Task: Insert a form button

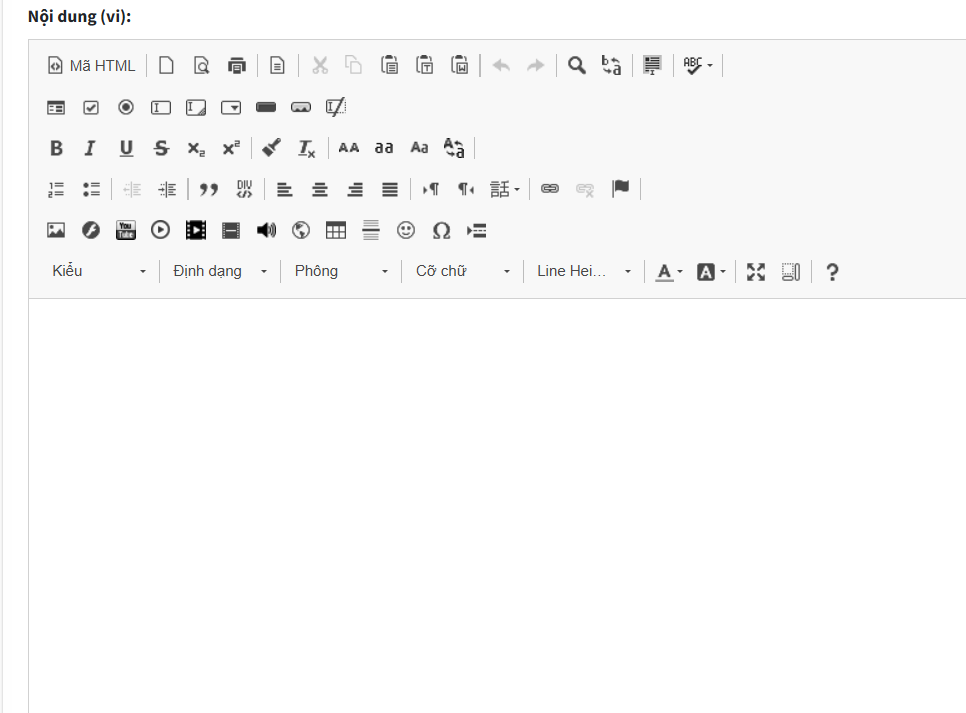Action: coord(266,107)
